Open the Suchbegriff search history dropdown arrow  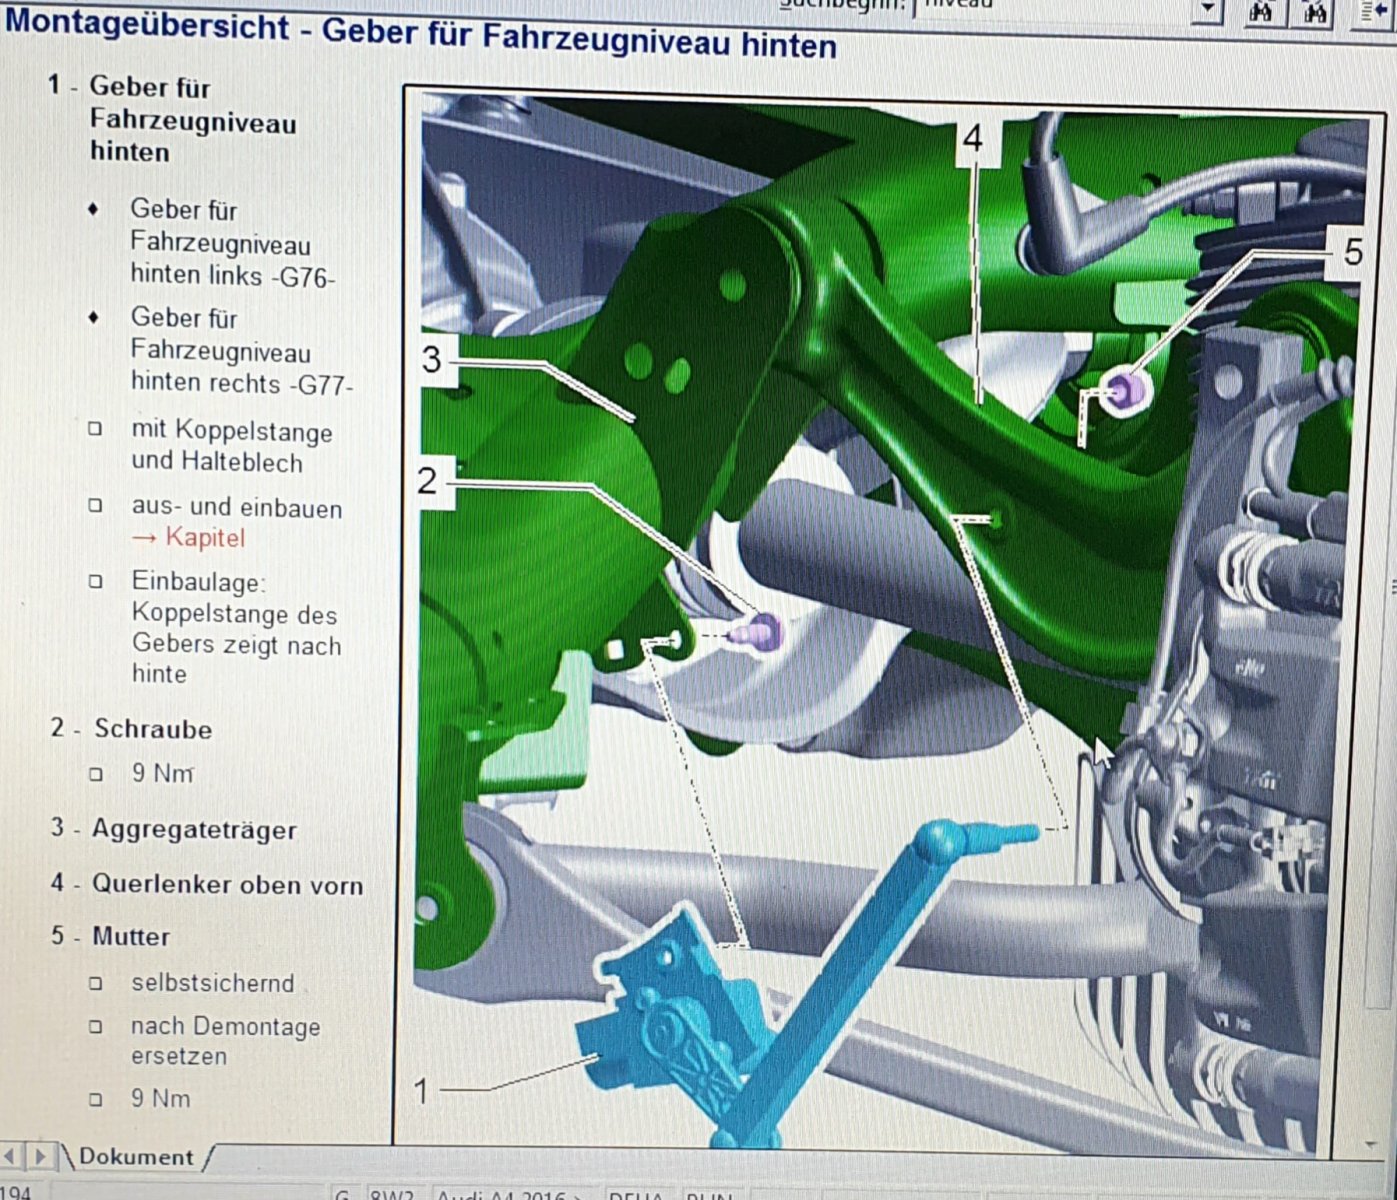1209,9
